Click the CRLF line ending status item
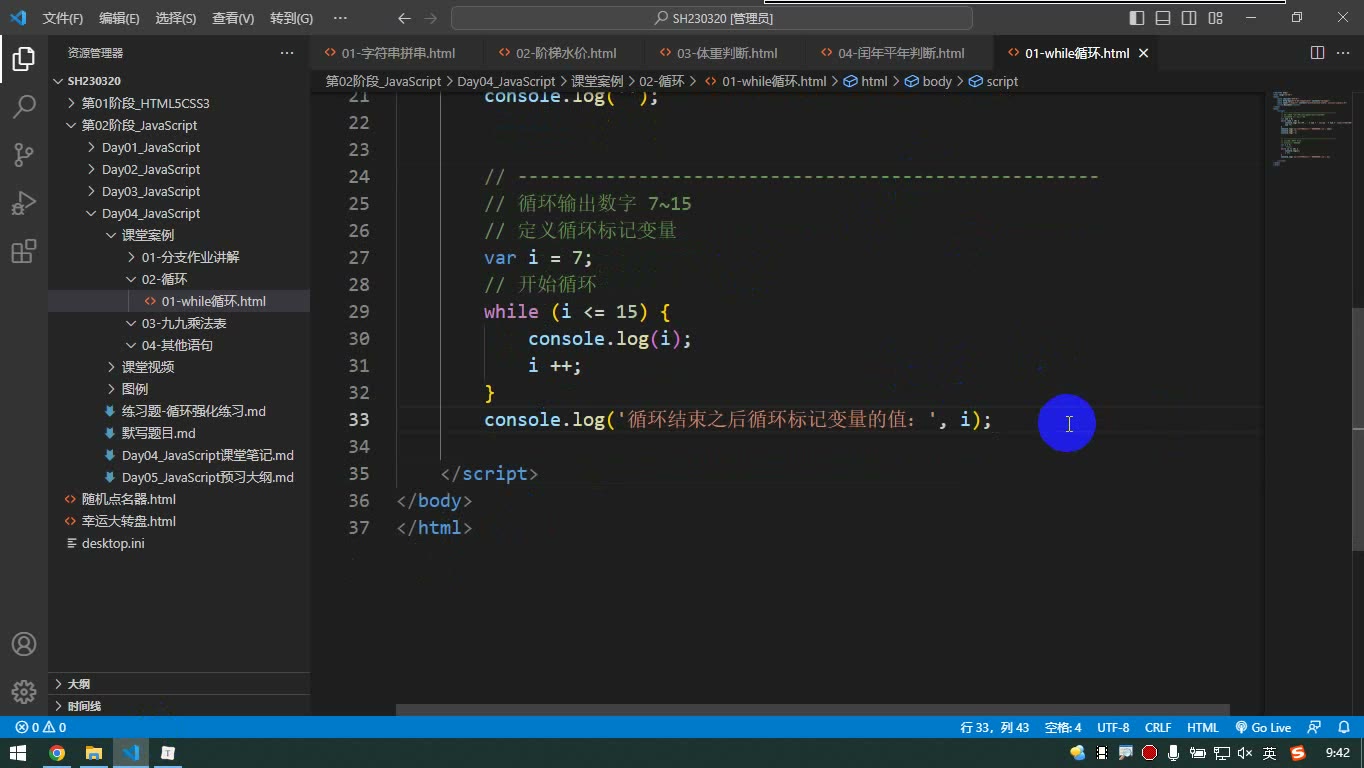Screen dimensions: 1364x768 [1158, 728]
